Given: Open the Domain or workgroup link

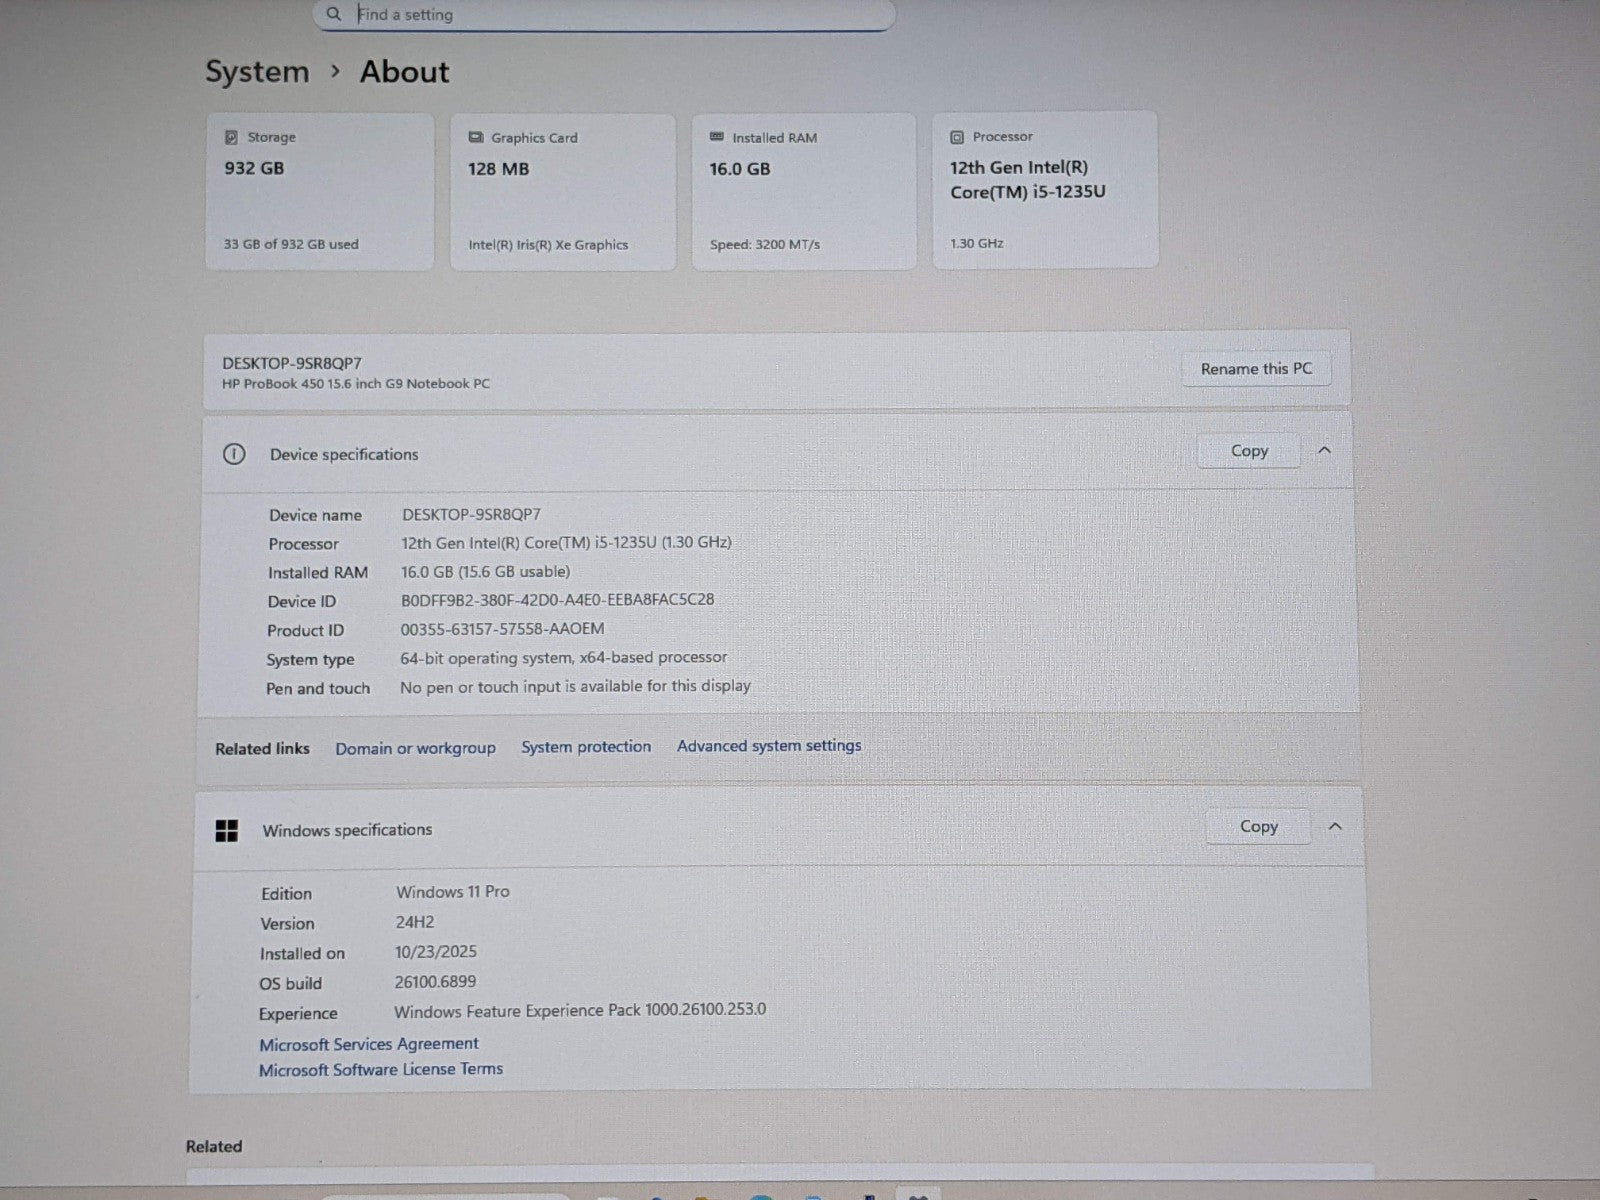Looking at the screenshot, I should [415, 748].
